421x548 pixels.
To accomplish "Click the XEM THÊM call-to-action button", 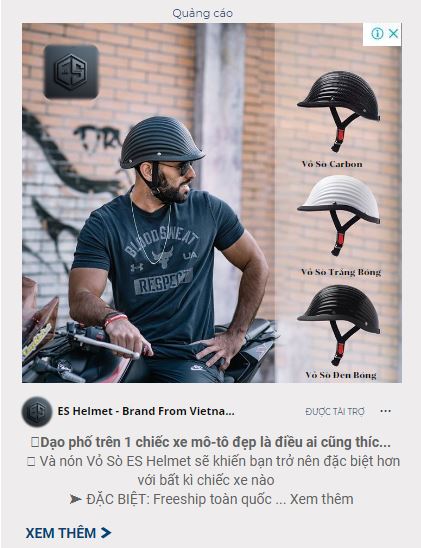I will [68, 533].
